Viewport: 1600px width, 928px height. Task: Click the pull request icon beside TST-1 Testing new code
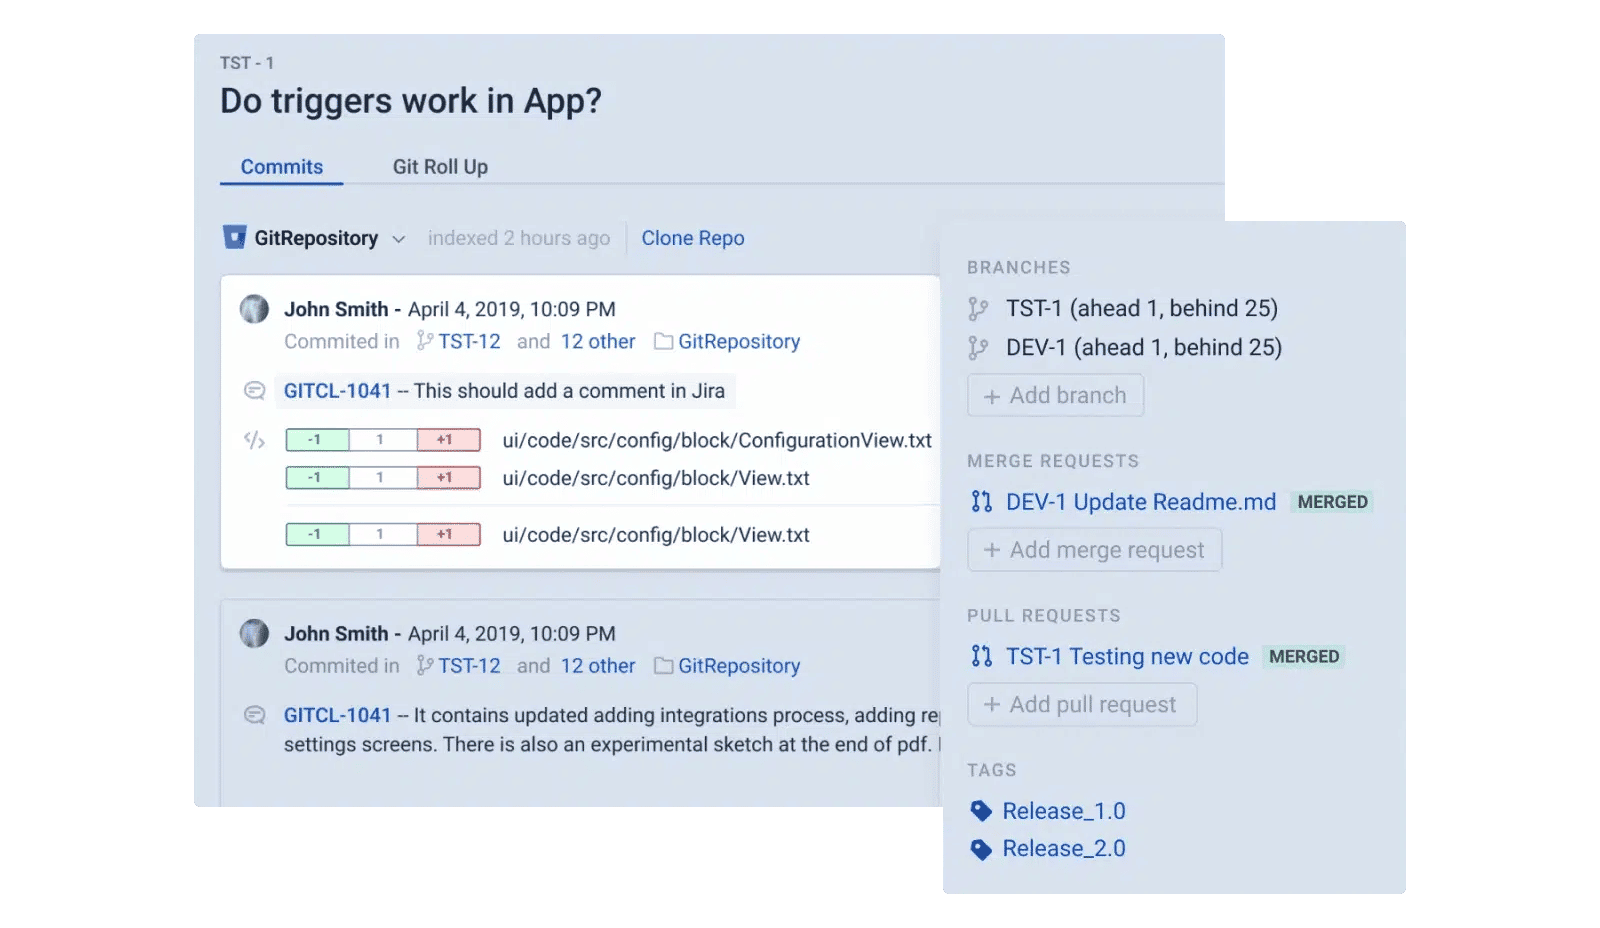tap(981, 656)
